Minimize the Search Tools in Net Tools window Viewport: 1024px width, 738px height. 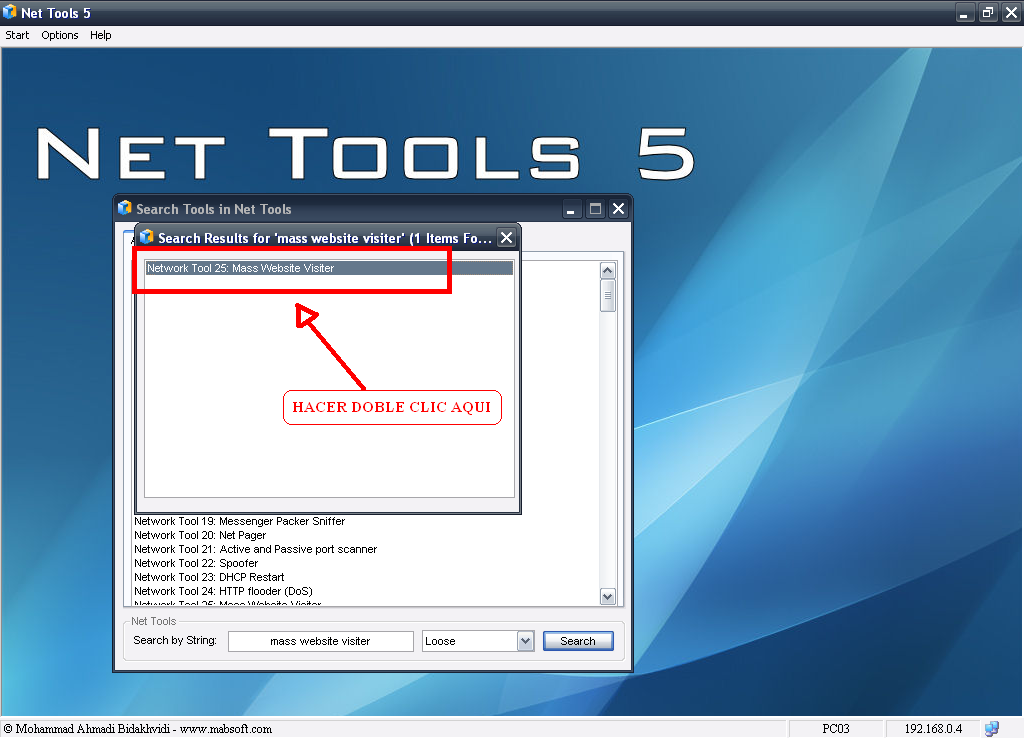571,209
